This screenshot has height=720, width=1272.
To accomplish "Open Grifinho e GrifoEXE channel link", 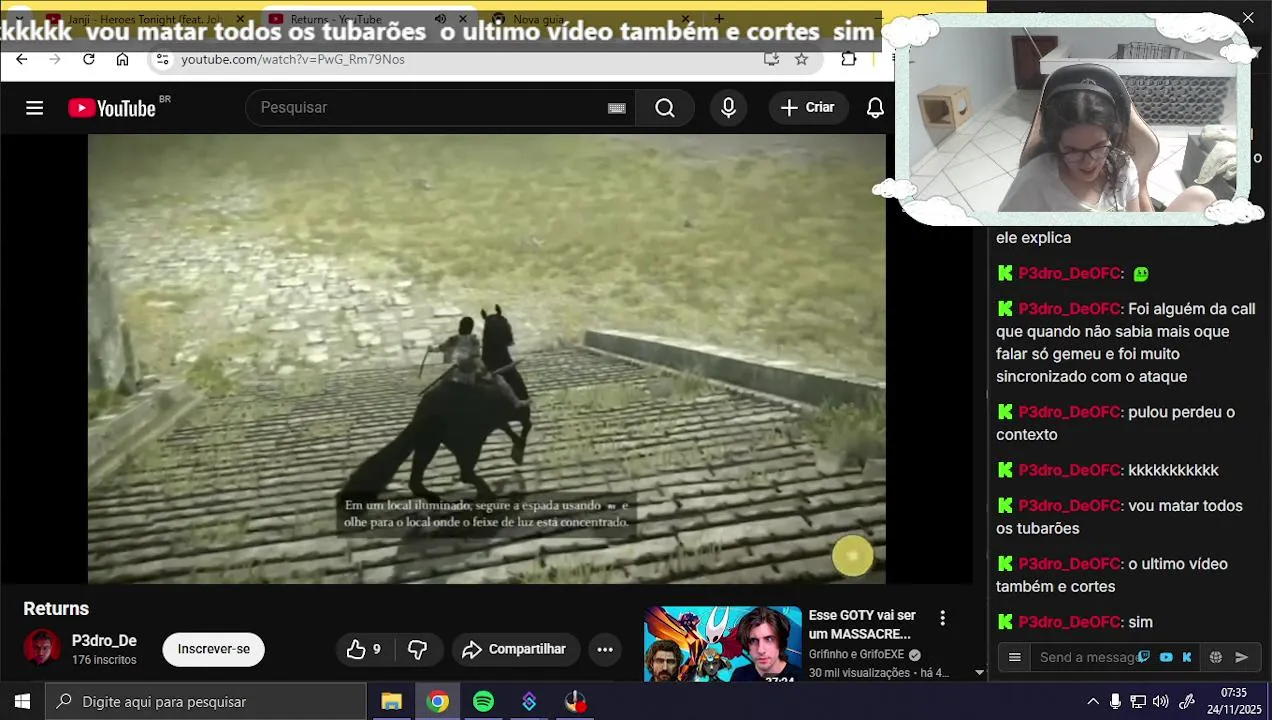I will tap(856, 655).
